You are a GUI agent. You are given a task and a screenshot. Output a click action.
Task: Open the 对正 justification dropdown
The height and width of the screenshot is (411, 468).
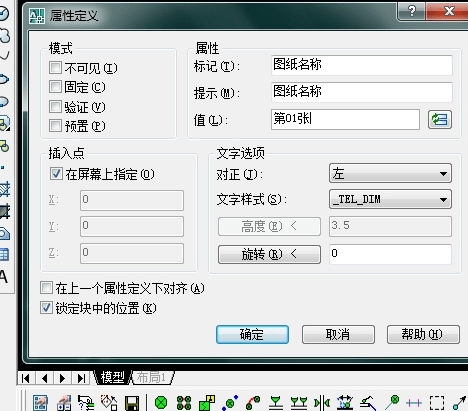pyautogui.click(x=390, y=173)
